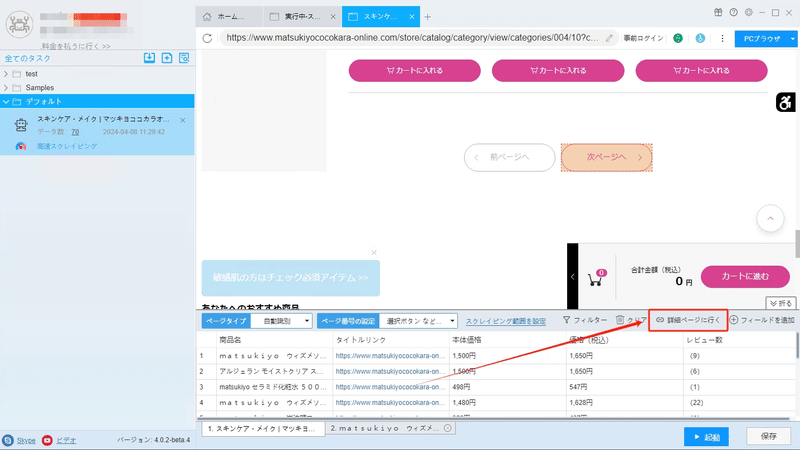Expand the Samples folder
The image size is (800, 450).
point(6,88)
